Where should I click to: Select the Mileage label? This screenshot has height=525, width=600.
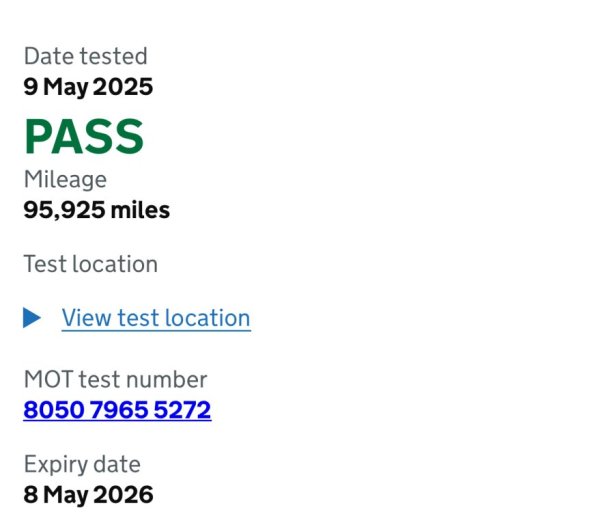[65, 179]
